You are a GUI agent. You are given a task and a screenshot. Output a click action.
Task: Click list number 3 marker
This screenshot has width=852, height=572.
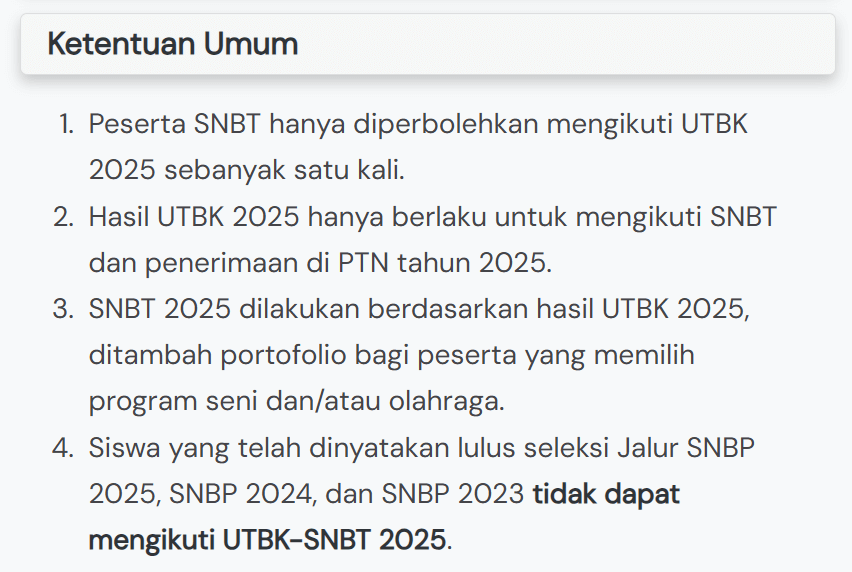[x=64, y=309]
